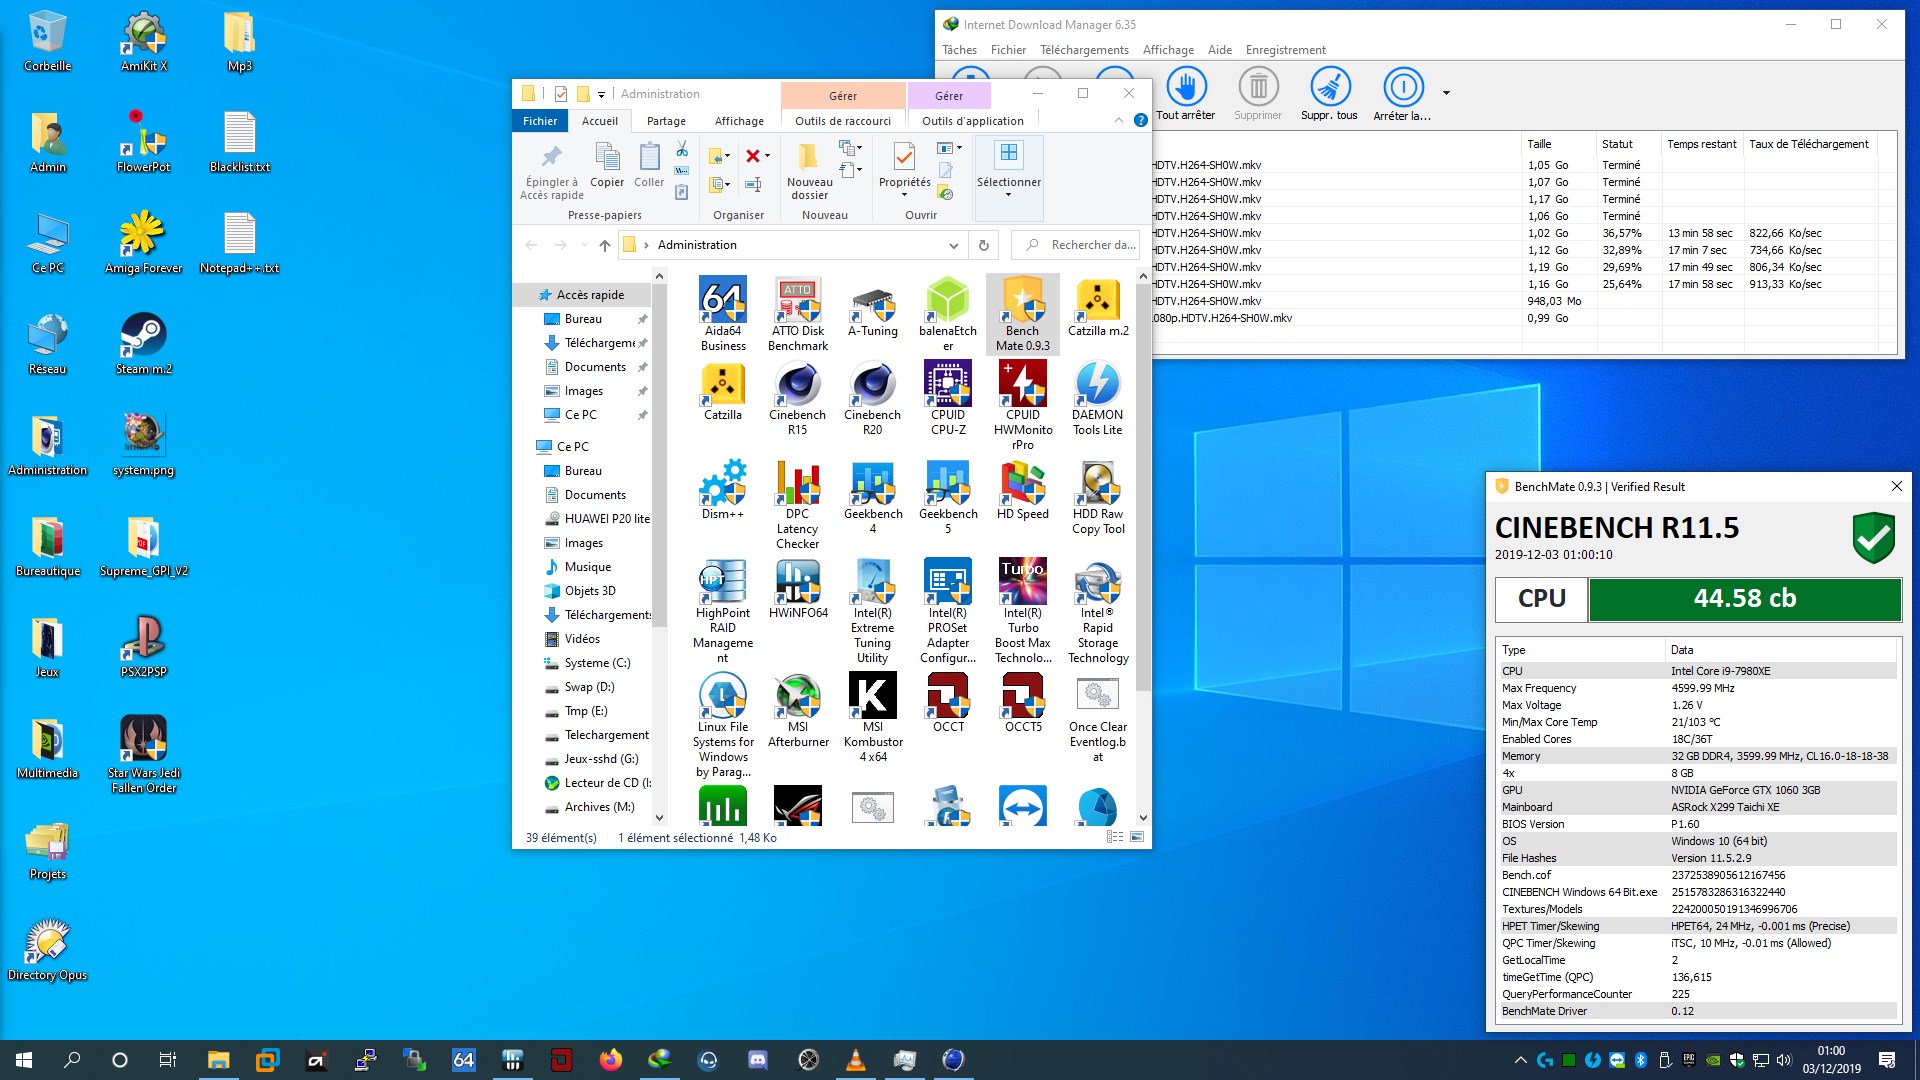Switch to Affichage ribbon tab in Explorer
1920x1080 pixels.
point(739,121)
